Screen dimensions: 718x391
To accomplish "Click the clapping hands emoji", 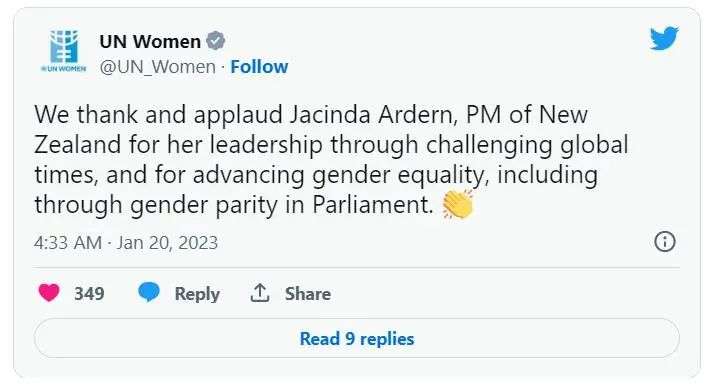I will click(x=457, y=205).
